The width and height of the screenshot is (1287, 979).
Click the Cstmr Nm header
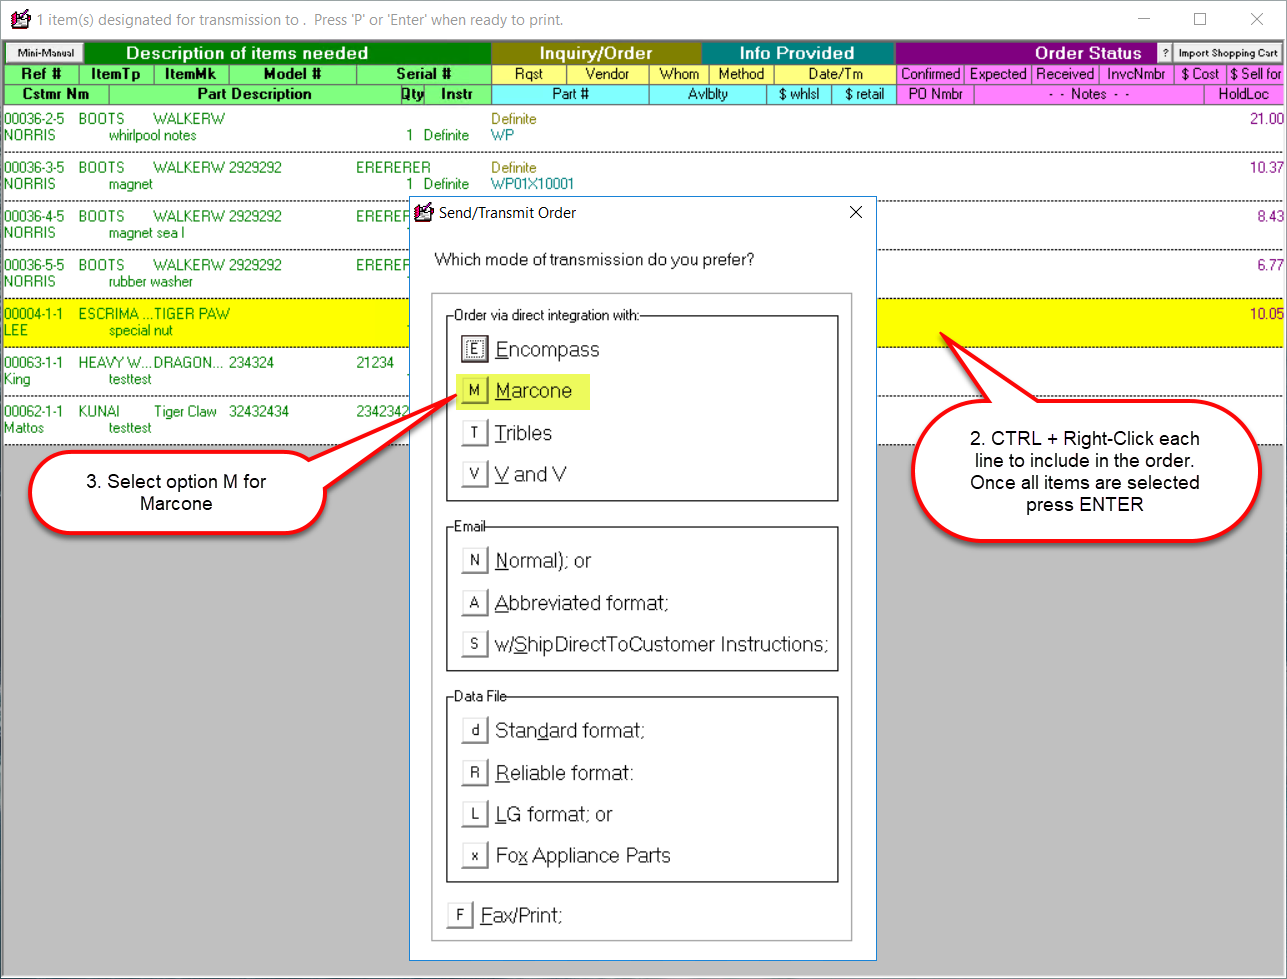[56, 94]
